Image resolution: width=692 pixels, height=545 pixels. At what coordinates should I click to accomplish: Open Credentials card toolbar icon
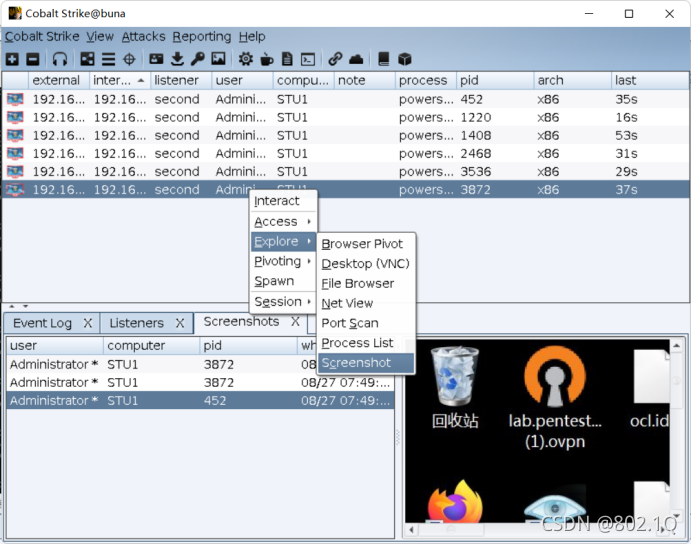(x=156, y=59)
